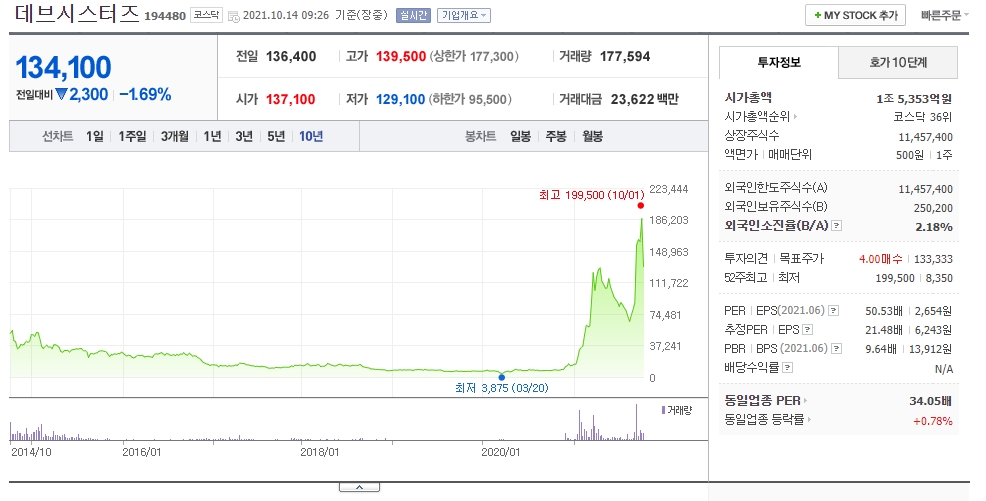This screenshot has width=986, height=501.
Task: Select the 3개월 line chart period
Action: coord(174,136)
